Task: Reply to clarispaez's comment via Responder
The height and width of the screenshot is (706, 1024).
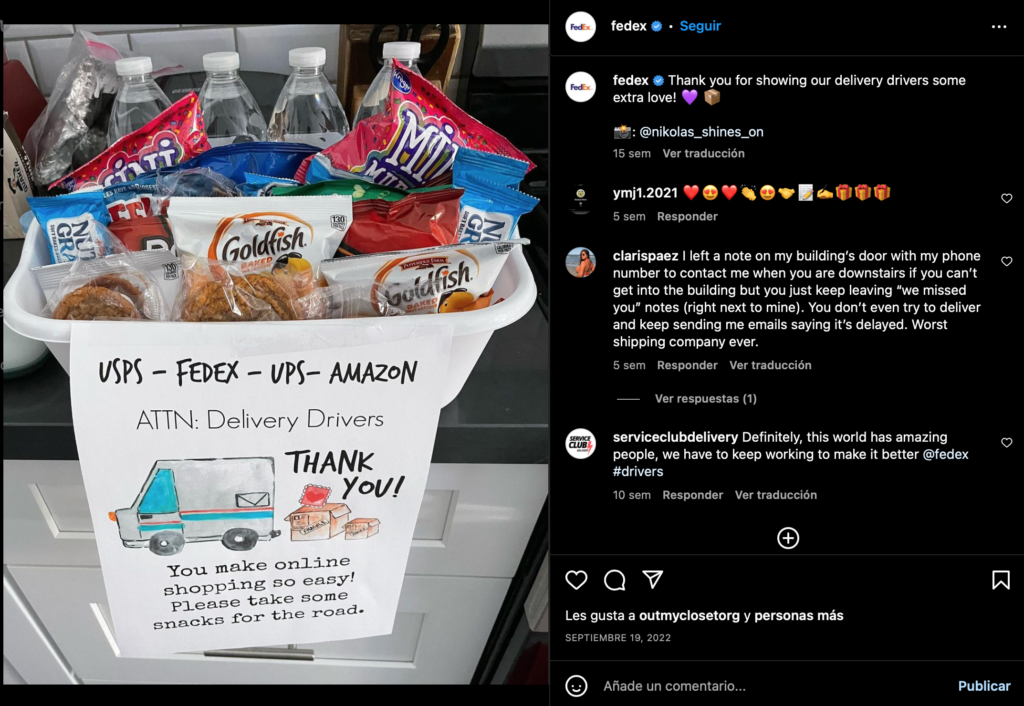Action: [x=687, y=365]
